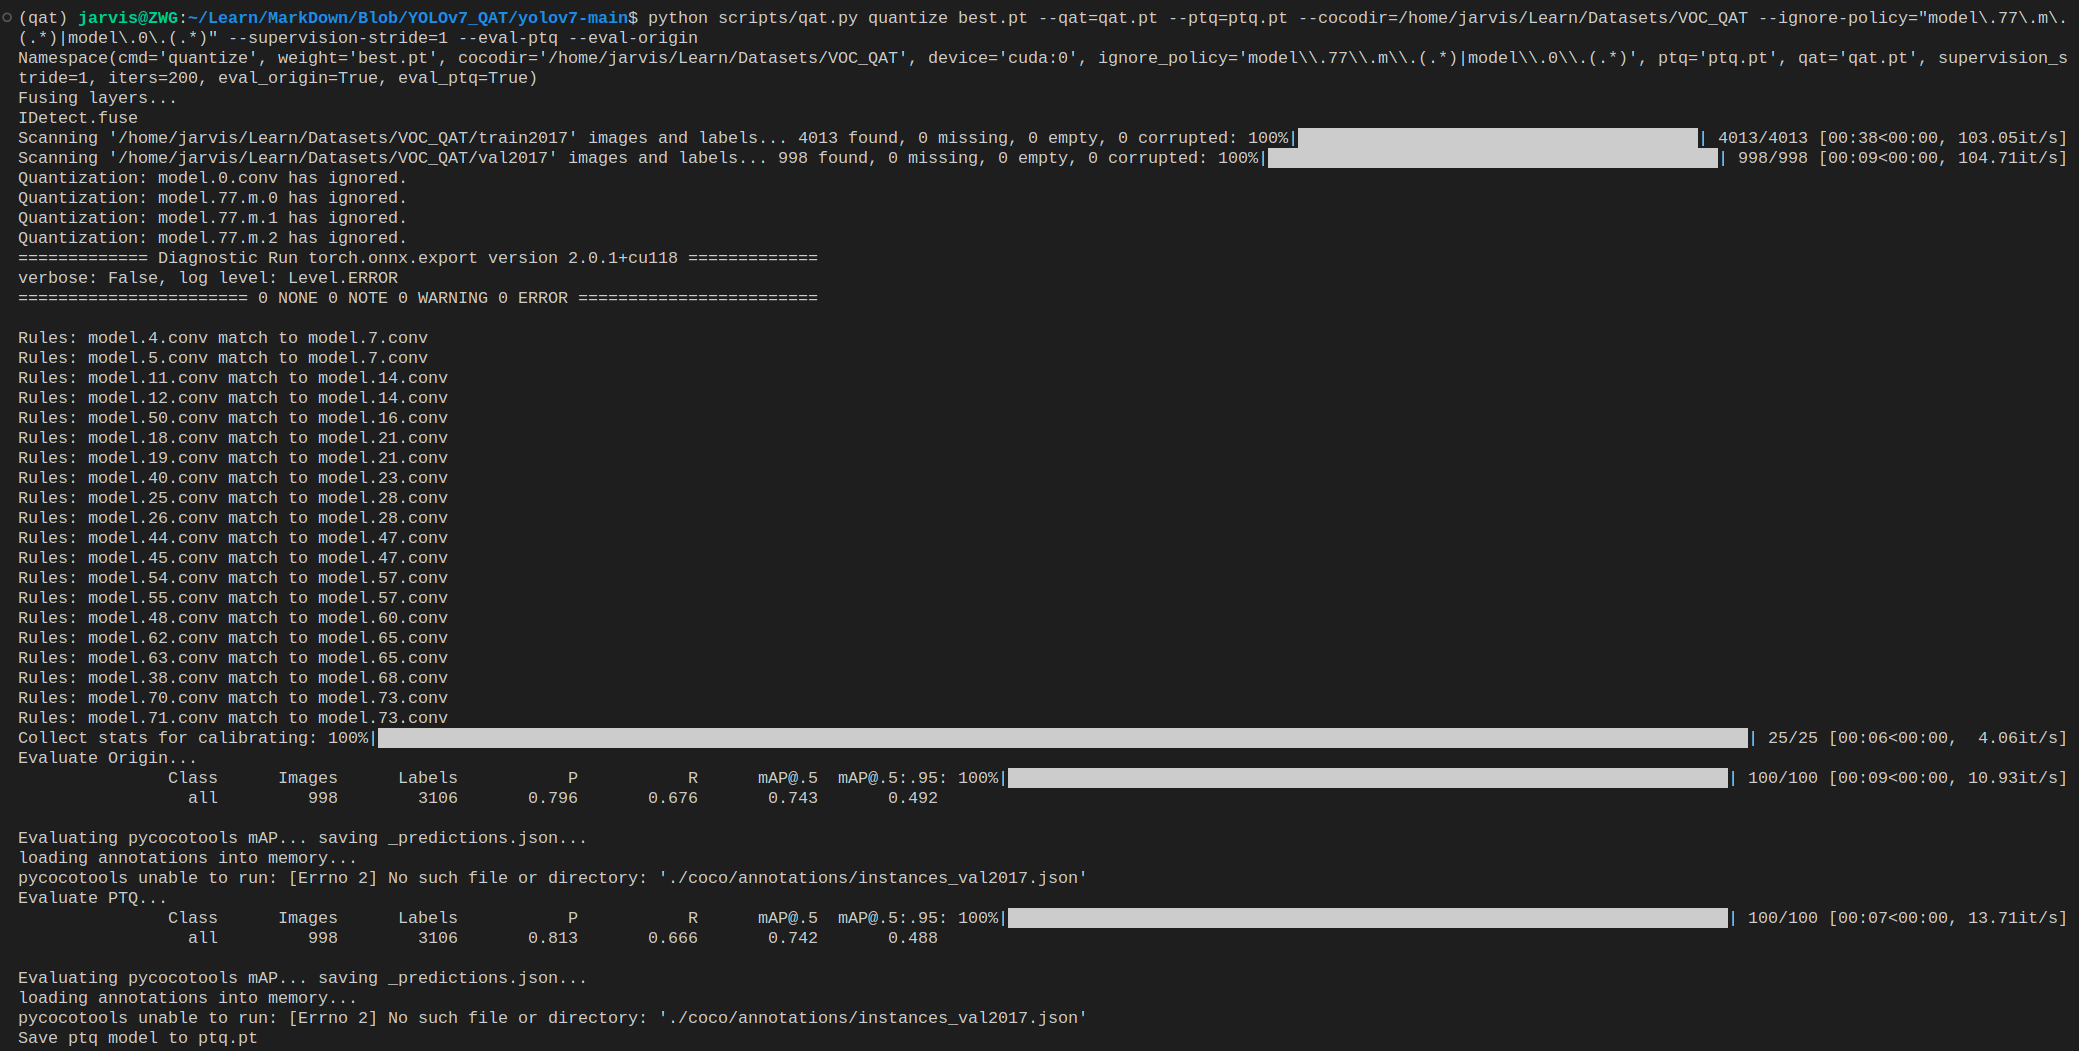Click the Evaluate Origin mAP progress bar
The width and height of the screenshot is (2079, 1051).
point(1367,778)
